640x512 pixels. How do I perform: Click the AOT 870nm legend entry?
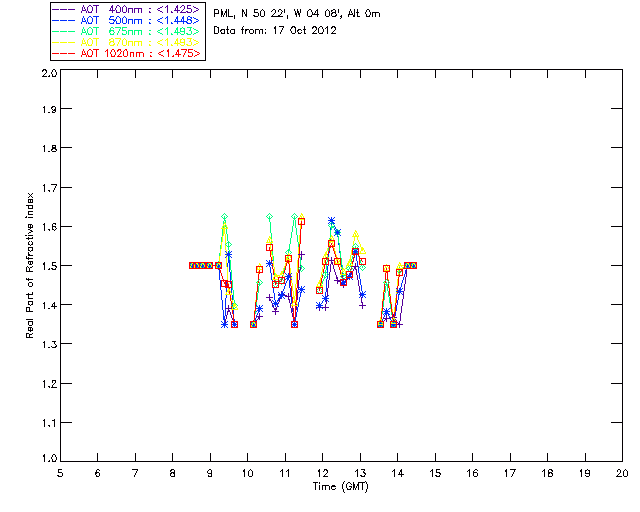[x=127, y=42]
